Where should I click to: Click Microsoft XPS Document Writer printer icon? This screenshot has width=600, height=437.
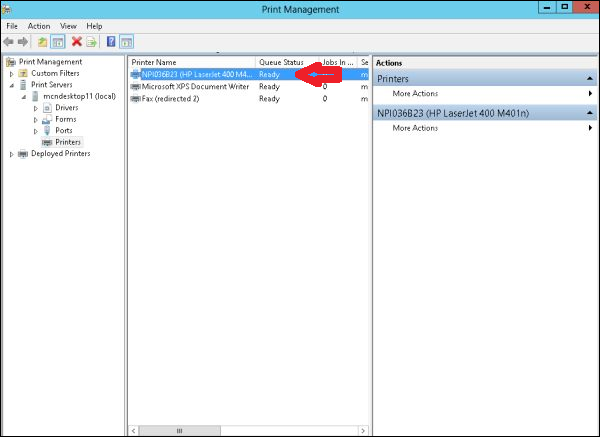click(135, 86)
